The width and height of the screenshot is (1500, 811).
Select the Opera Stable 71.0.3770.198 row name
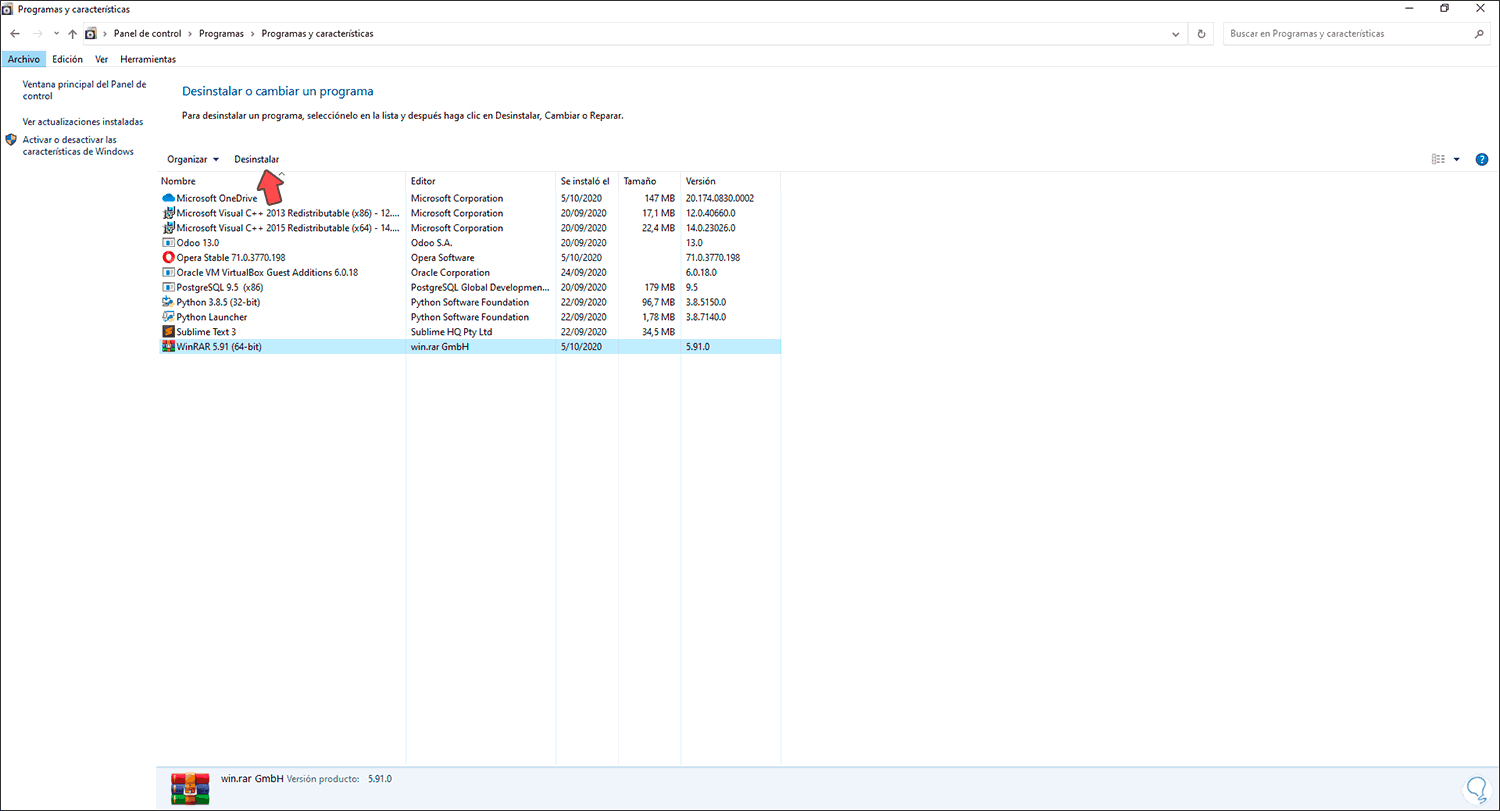pyautogui.click(x=231, y=258)
